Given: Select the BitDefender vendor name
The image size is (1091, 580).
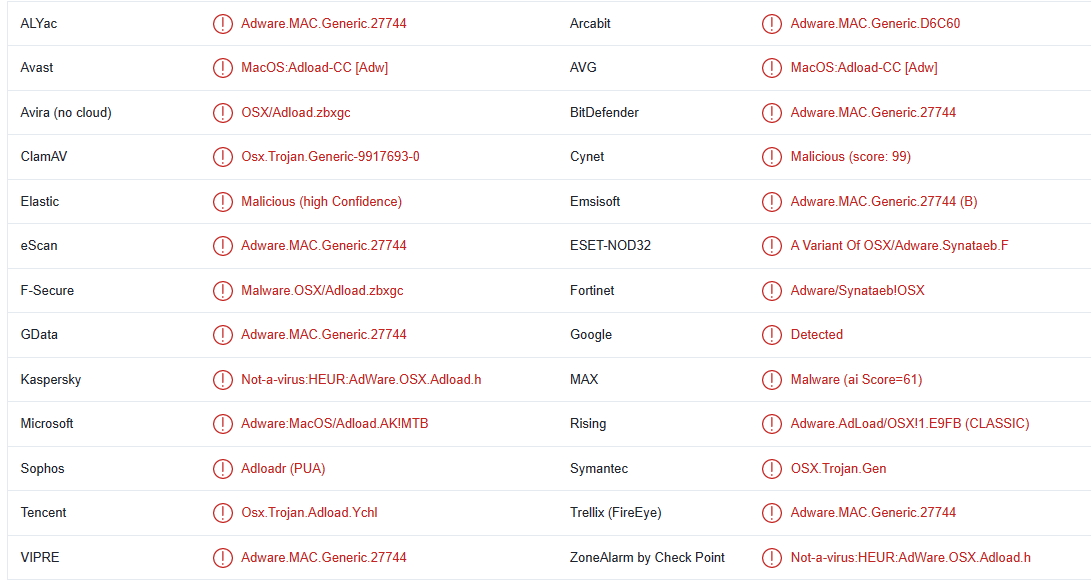Looking at the screenshot, I should tap(604, 113).
